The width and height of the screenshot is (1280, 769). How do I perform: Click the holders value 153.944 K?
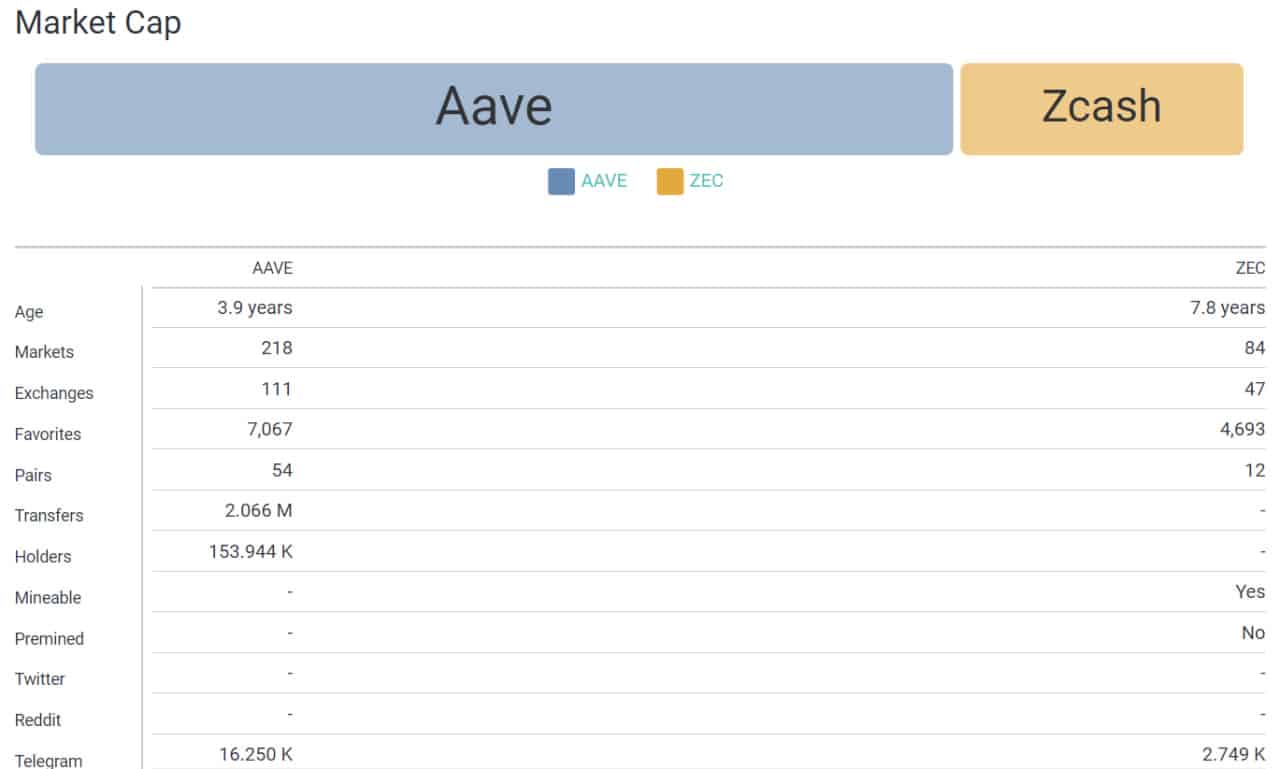pyautogui.click(x=251, y=552)
